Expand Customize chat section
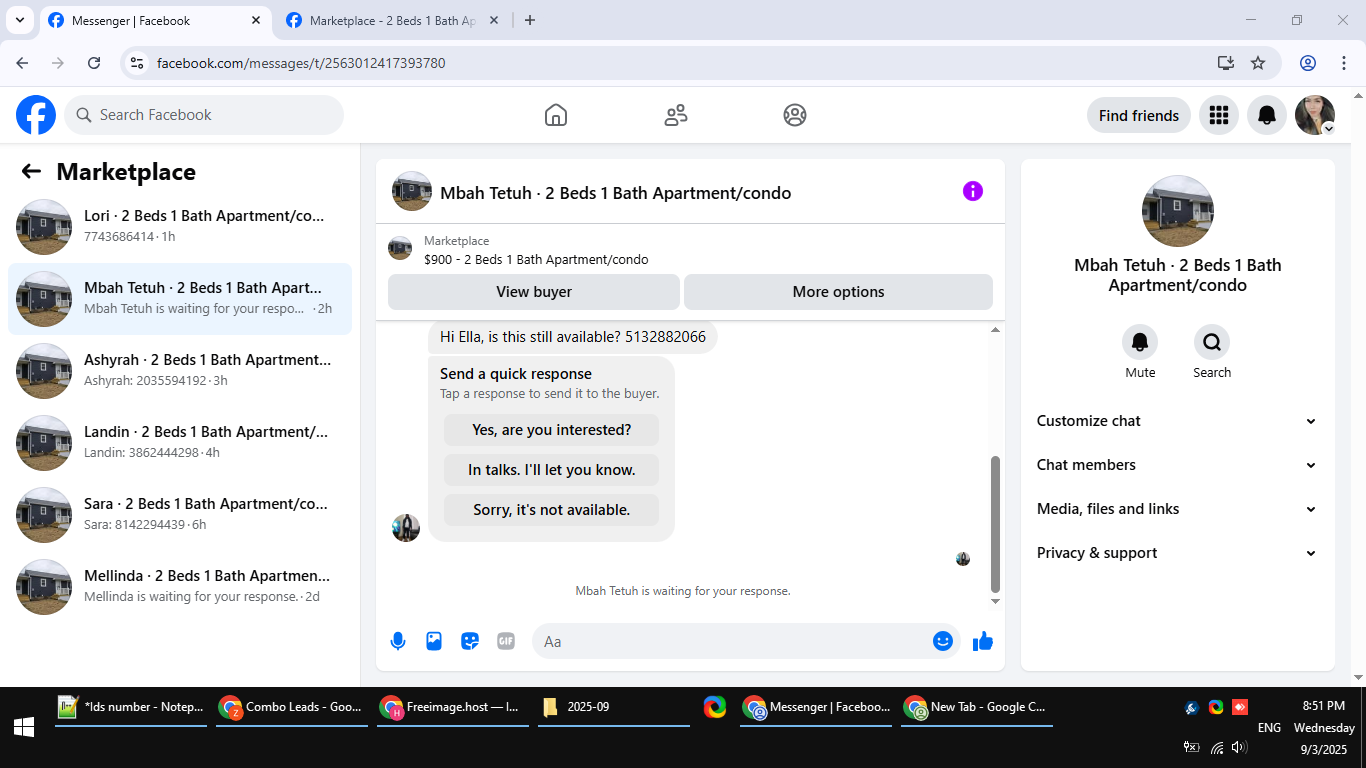Screen dimensions: 1366x768 1178,421
